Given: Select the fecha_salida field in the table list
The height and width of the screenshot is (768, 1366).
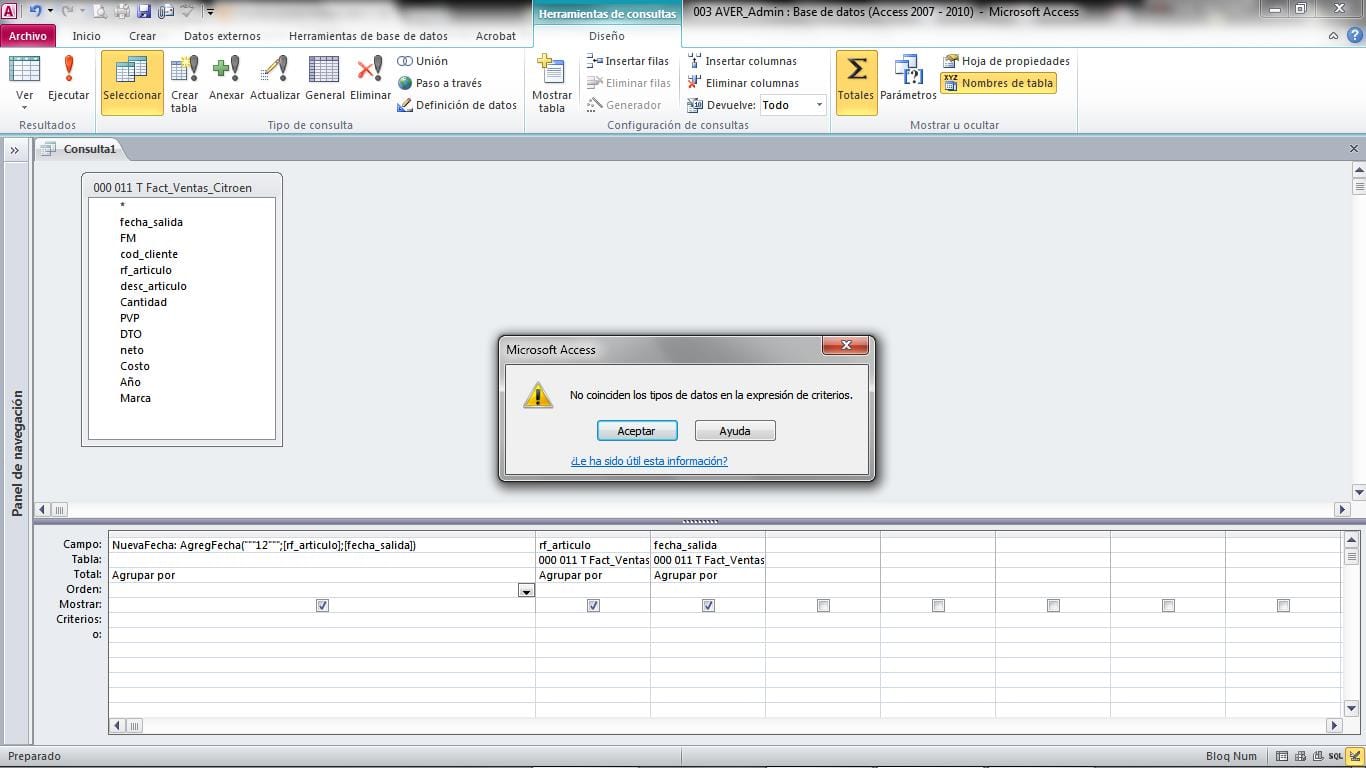Looking at the screenshot, I should click(151, 221).
